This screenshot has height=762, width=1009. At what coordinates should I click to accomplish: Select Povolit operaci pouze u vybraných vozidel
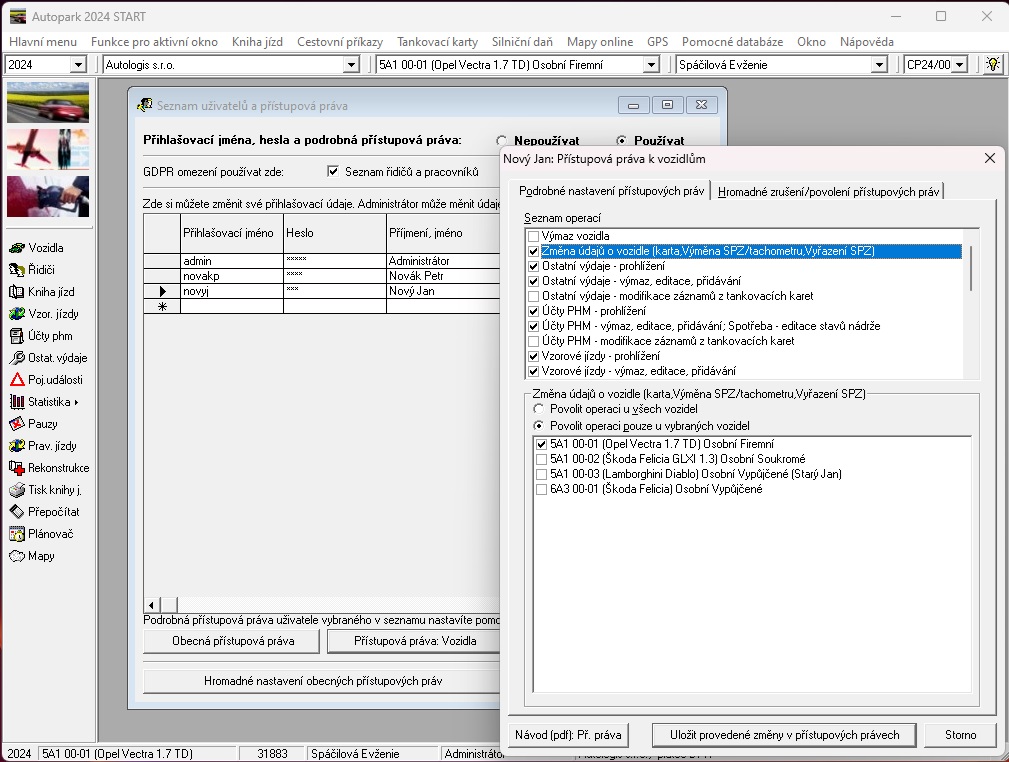tap(539, 425)
